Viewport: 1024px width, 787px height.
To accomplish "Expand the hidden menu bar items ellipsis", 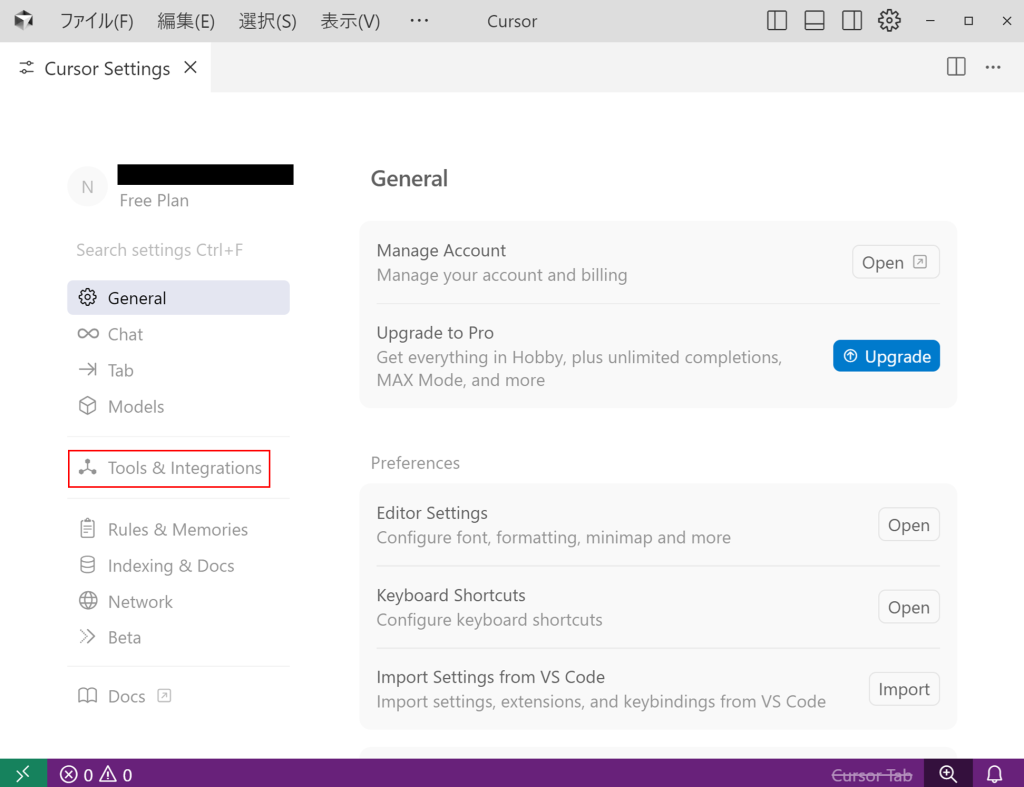I will (419, 21).
